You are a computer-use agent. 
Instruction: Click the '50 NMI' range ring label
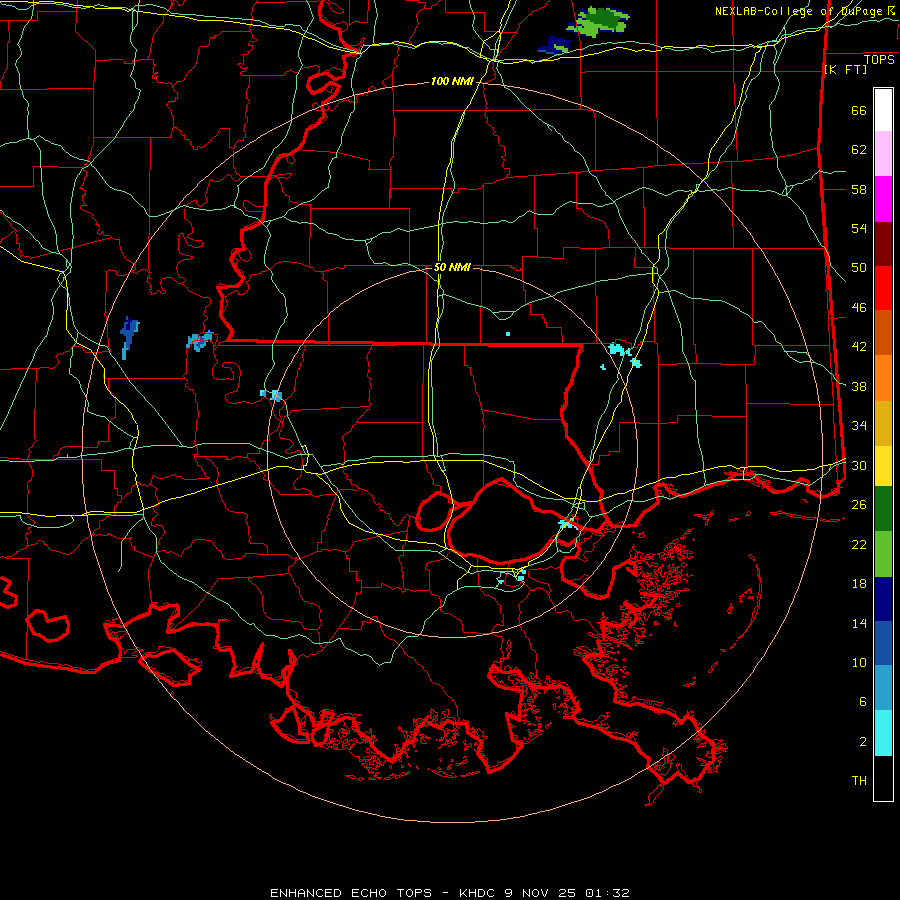[x=452, y=267]
